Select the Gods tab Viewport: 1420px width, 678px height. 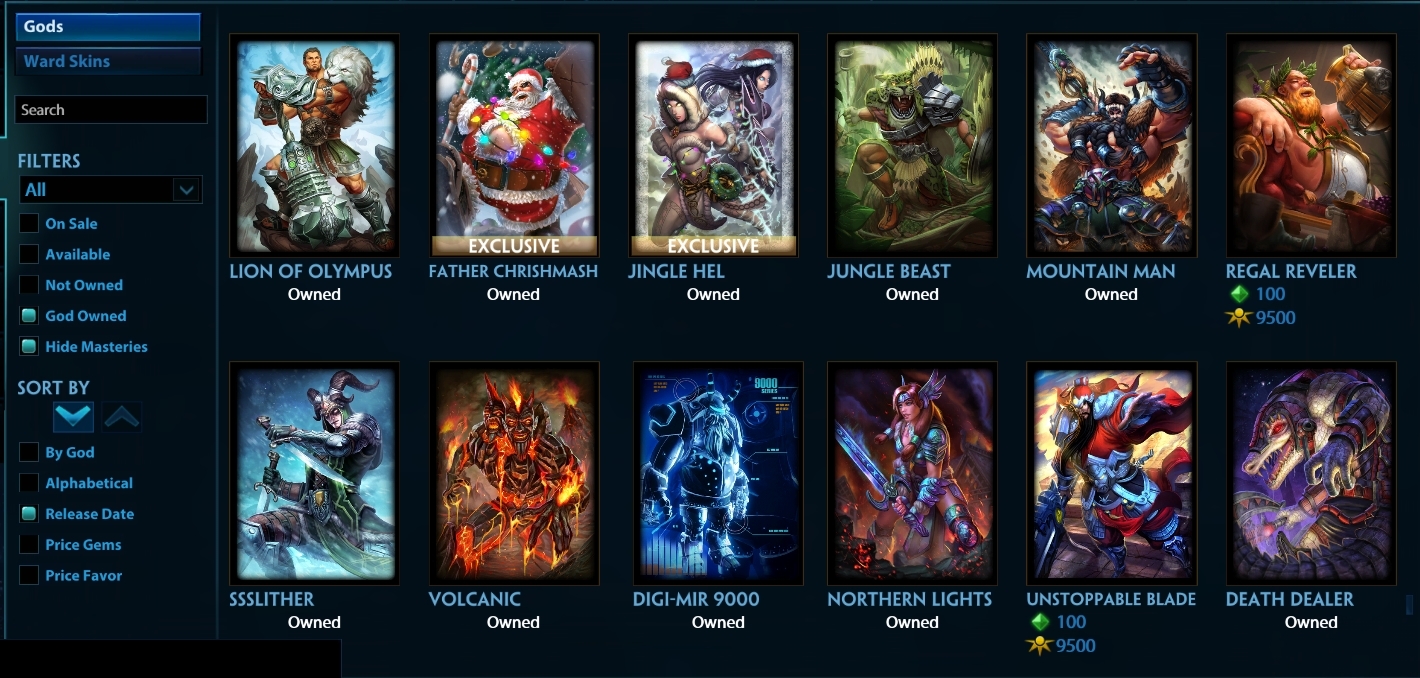(x=108, y=27)
